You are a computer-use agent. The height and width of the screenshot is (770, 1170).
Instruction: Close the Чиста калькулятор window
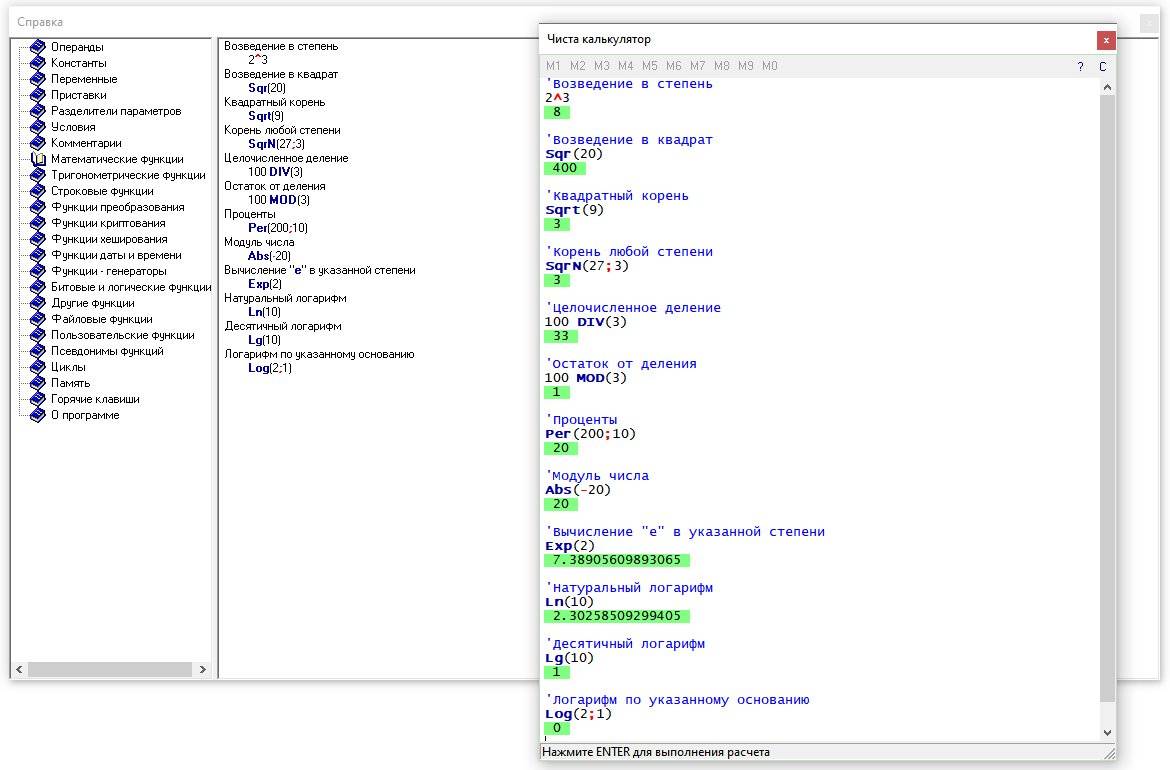pyautogui.click(x=1106, y=40)
